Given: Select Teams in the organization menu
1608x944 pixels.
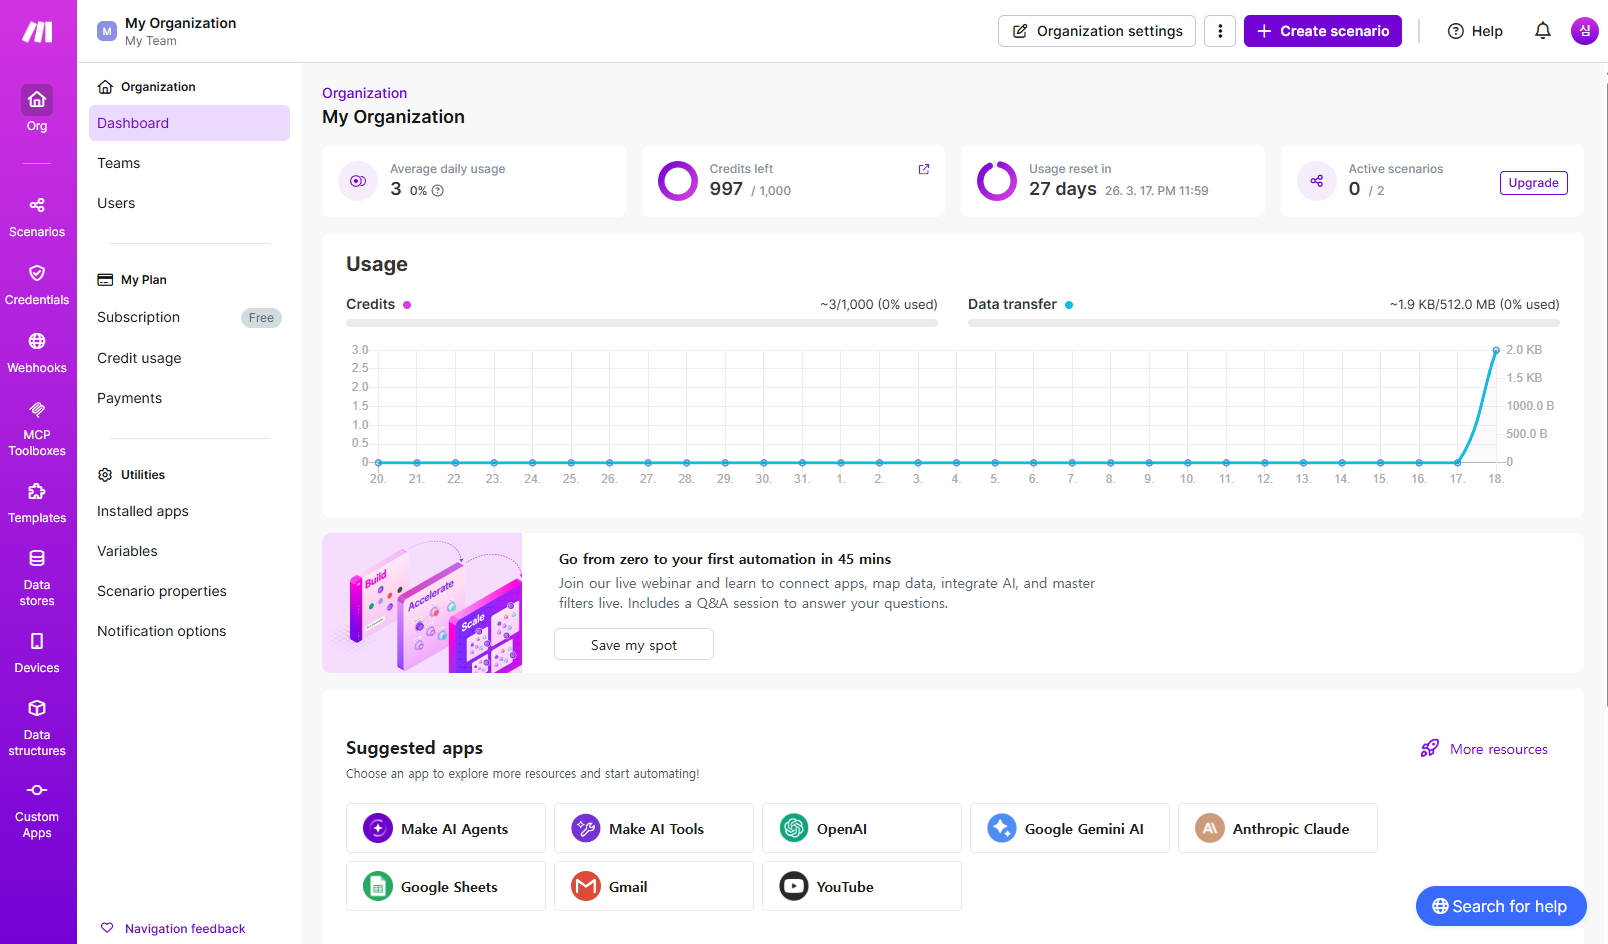Looking at the screenshot, I should (x=119, y=163).
